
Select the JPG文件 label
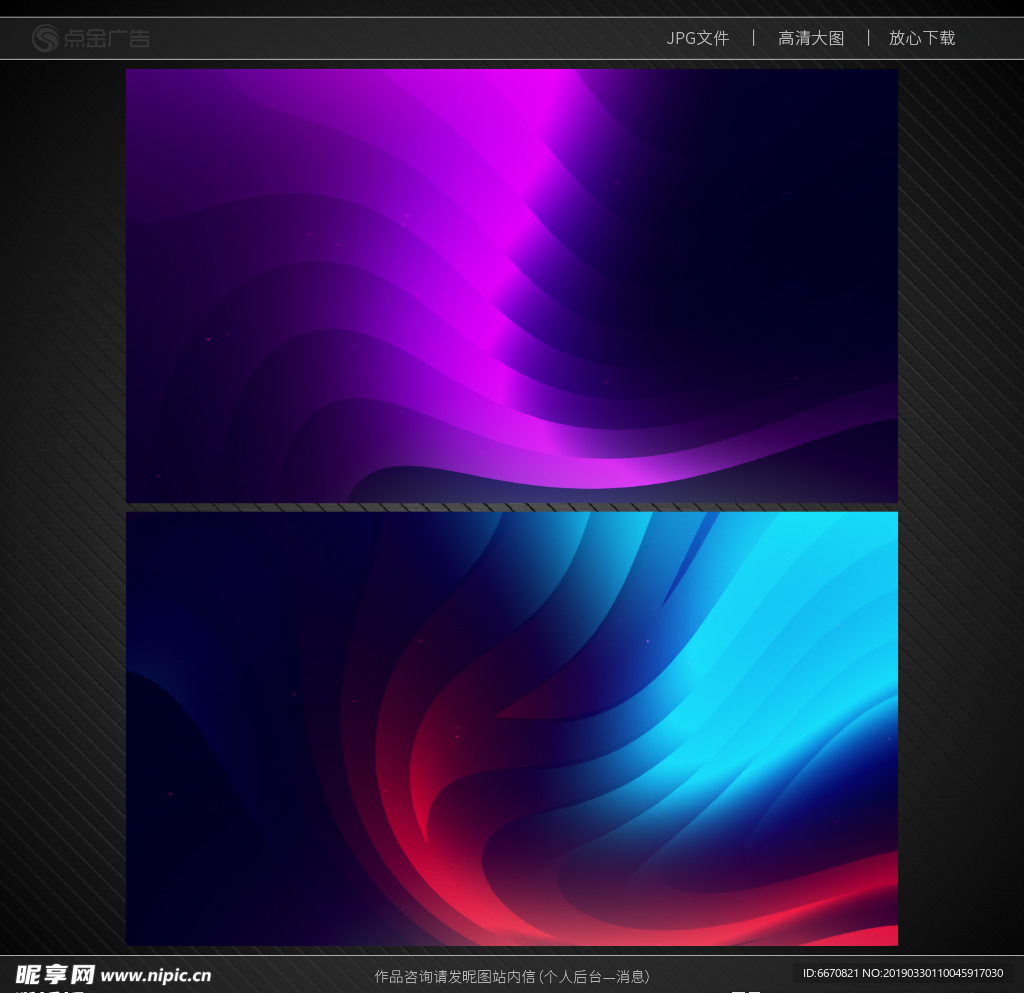[698, 38]
